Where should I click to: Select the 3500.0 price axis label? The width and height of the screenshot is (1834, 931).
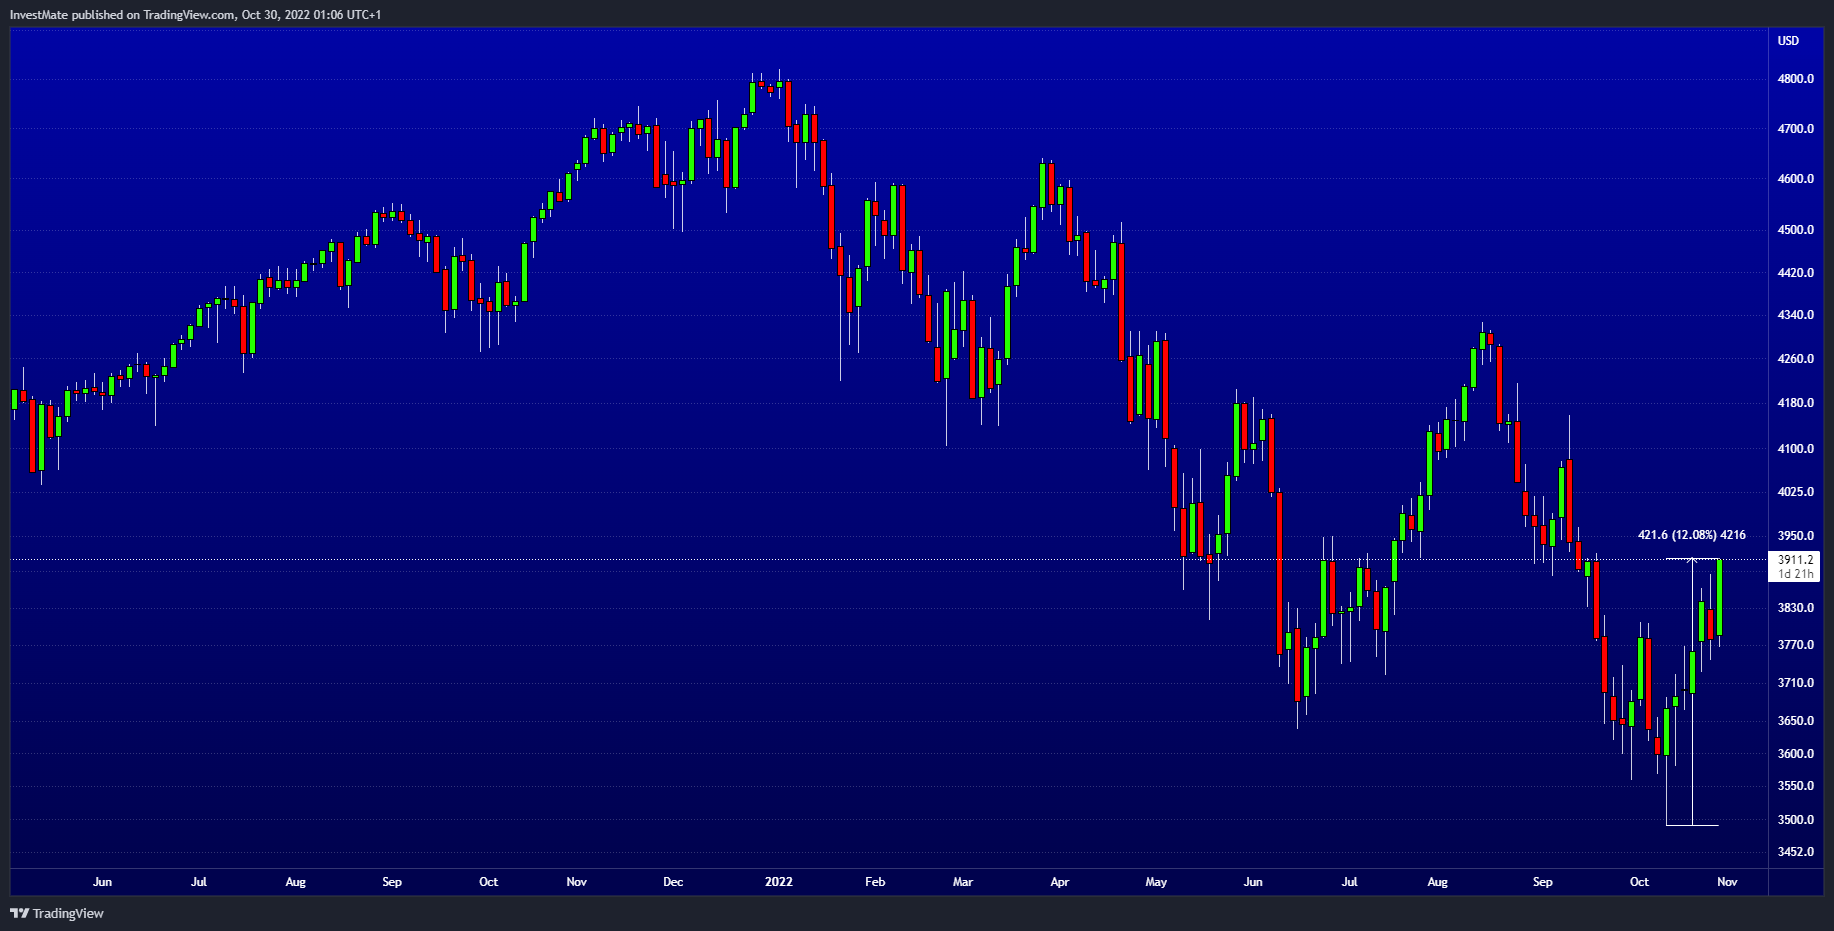click(x=1796, y=820)
